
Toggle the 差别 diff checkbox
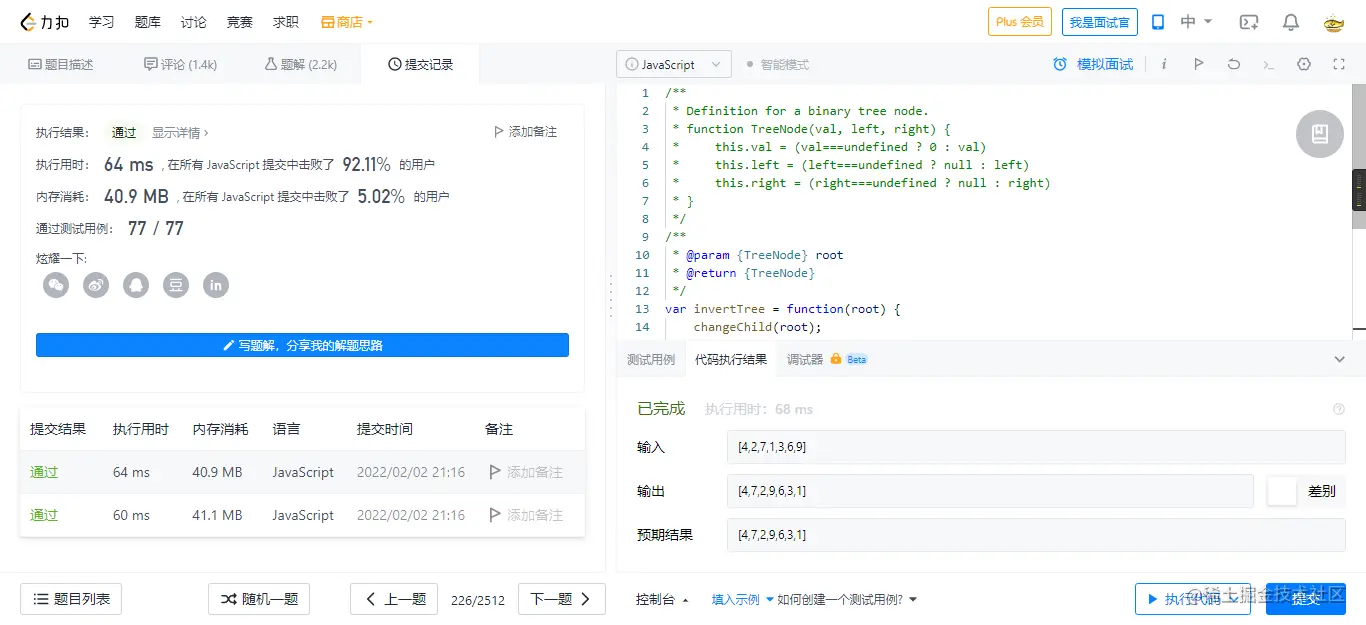(1282, 491)
